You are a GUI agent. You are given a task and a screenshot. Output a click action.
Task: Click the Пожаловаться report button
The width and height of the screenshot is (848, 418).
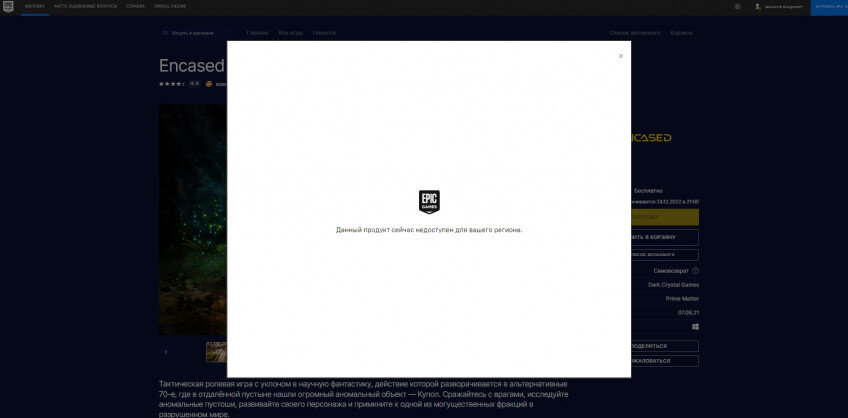665,361
